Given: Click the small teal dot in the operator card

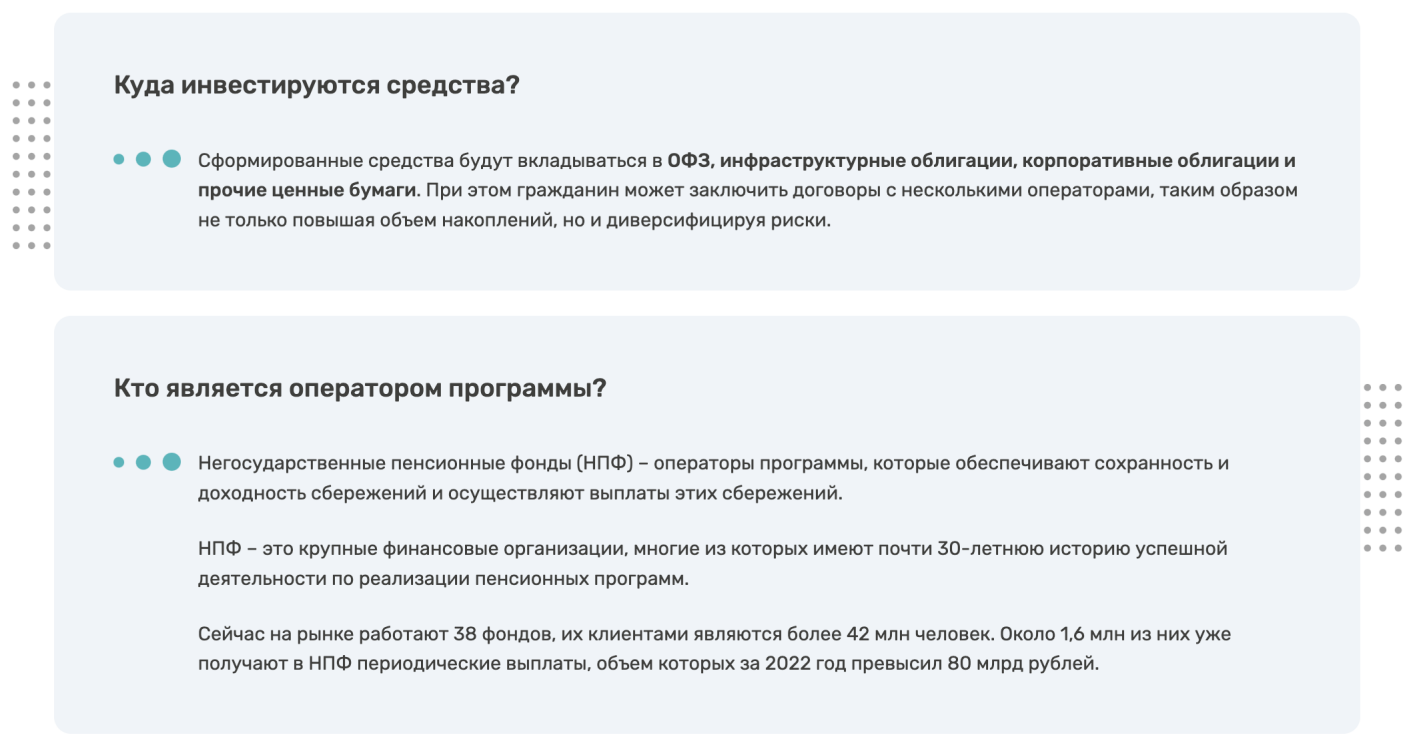Looking at the screenshot, I should (119, 462).
